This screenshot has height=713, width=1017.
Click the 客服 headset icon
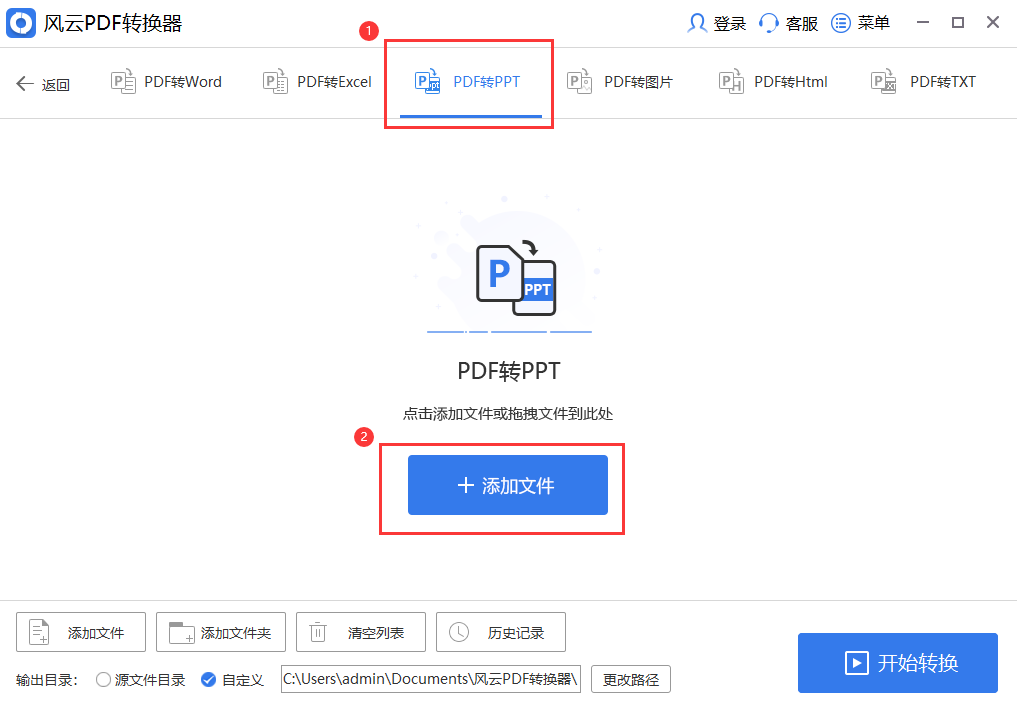769,23
